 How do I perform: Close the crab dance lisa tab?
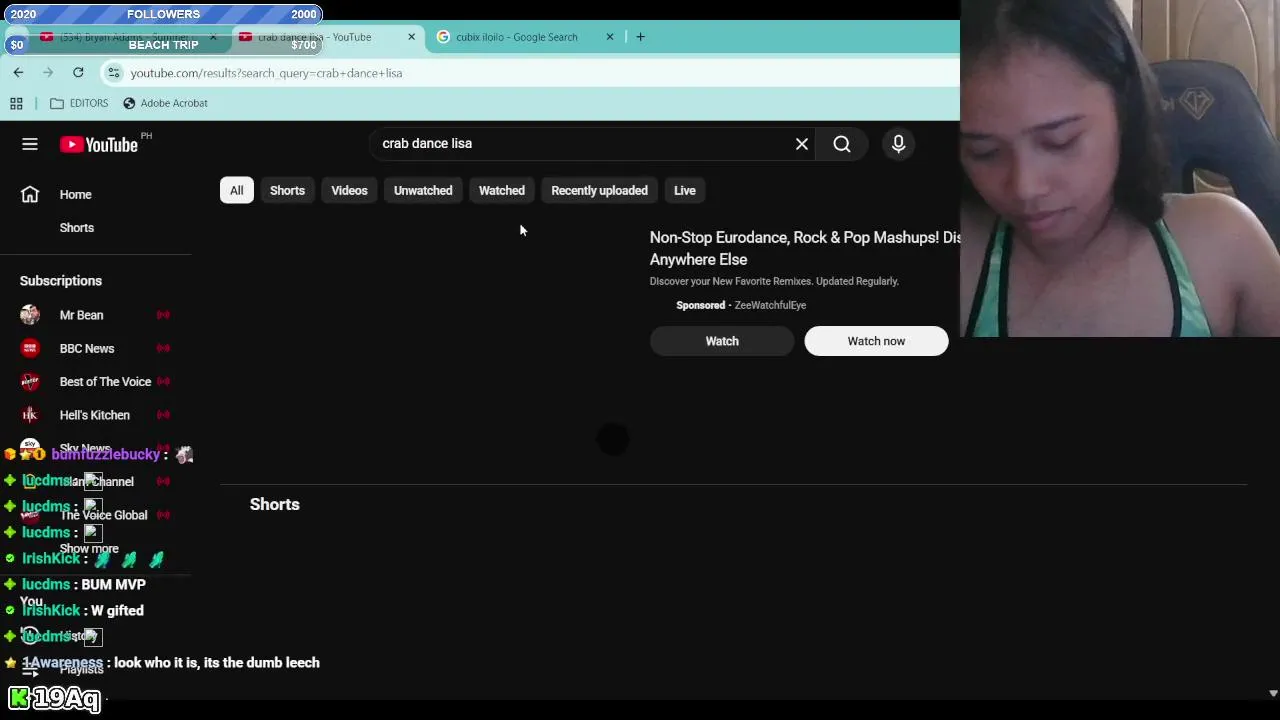[411, 37]
